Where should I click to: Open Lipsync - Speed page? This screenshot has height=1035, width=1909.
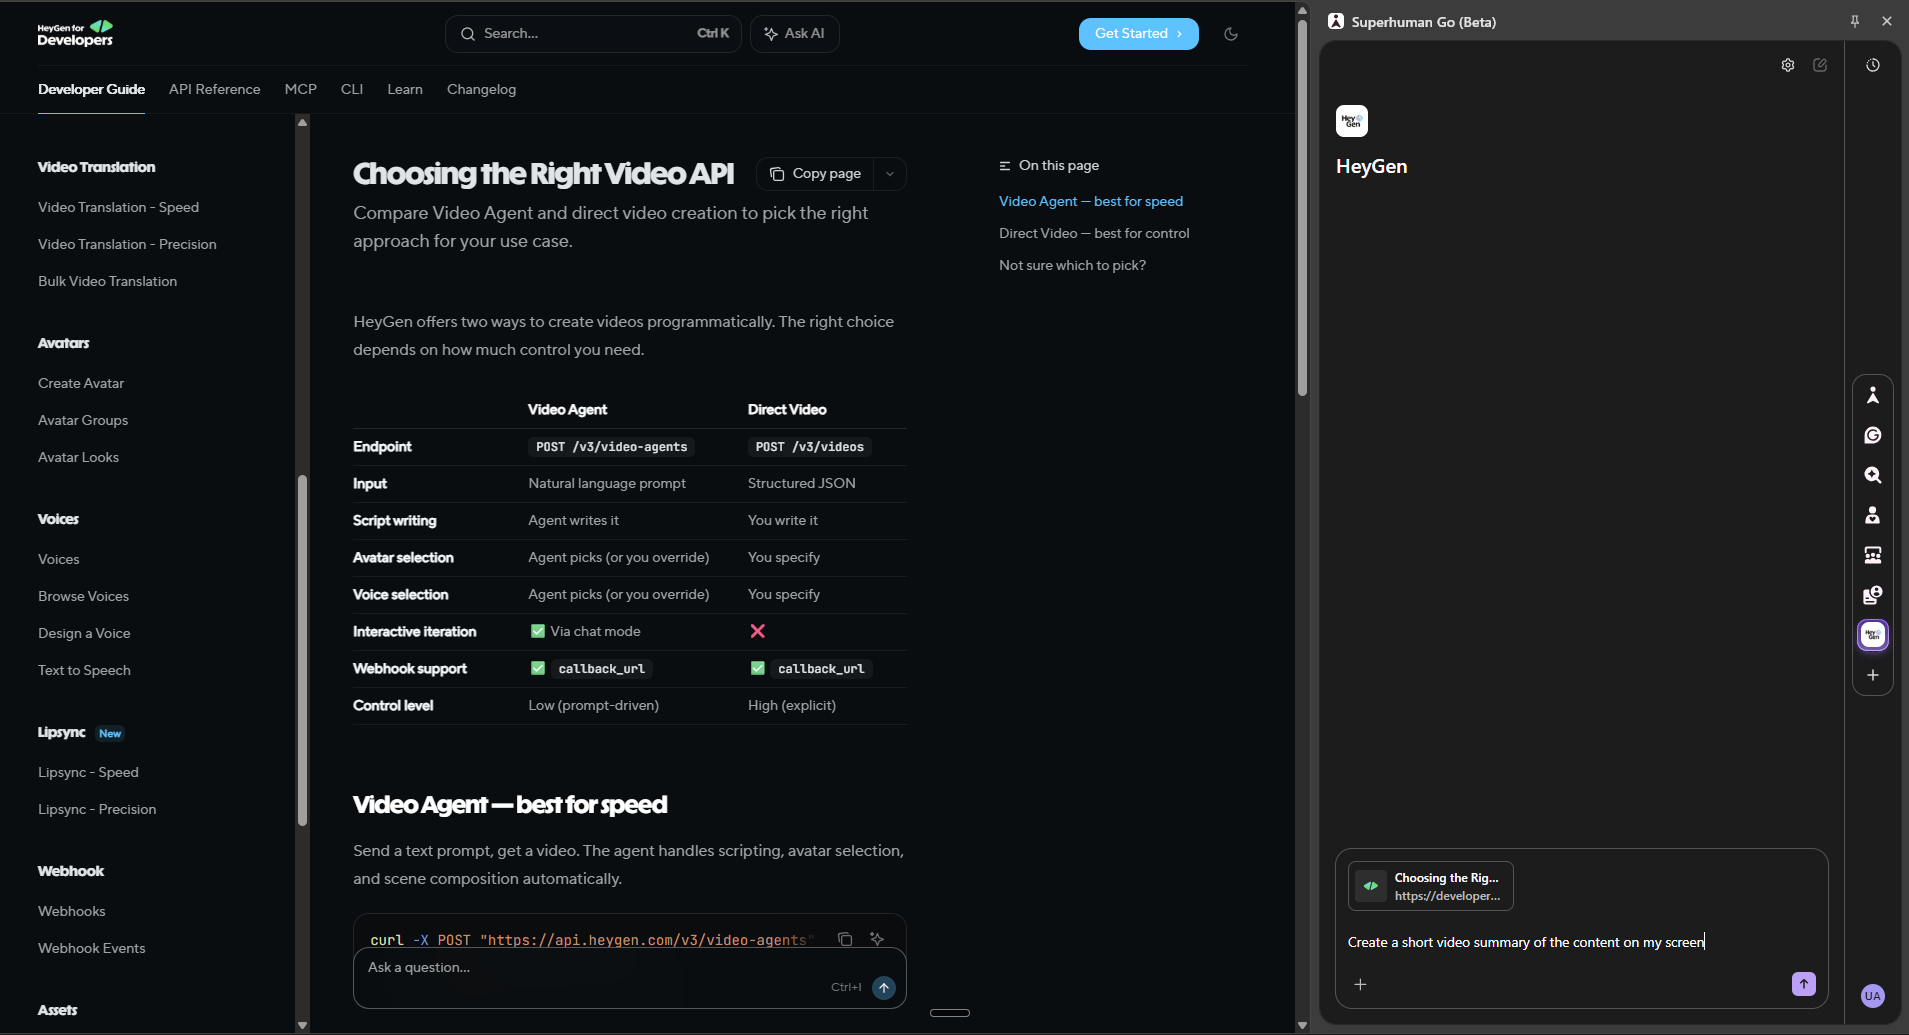(88, 772)
